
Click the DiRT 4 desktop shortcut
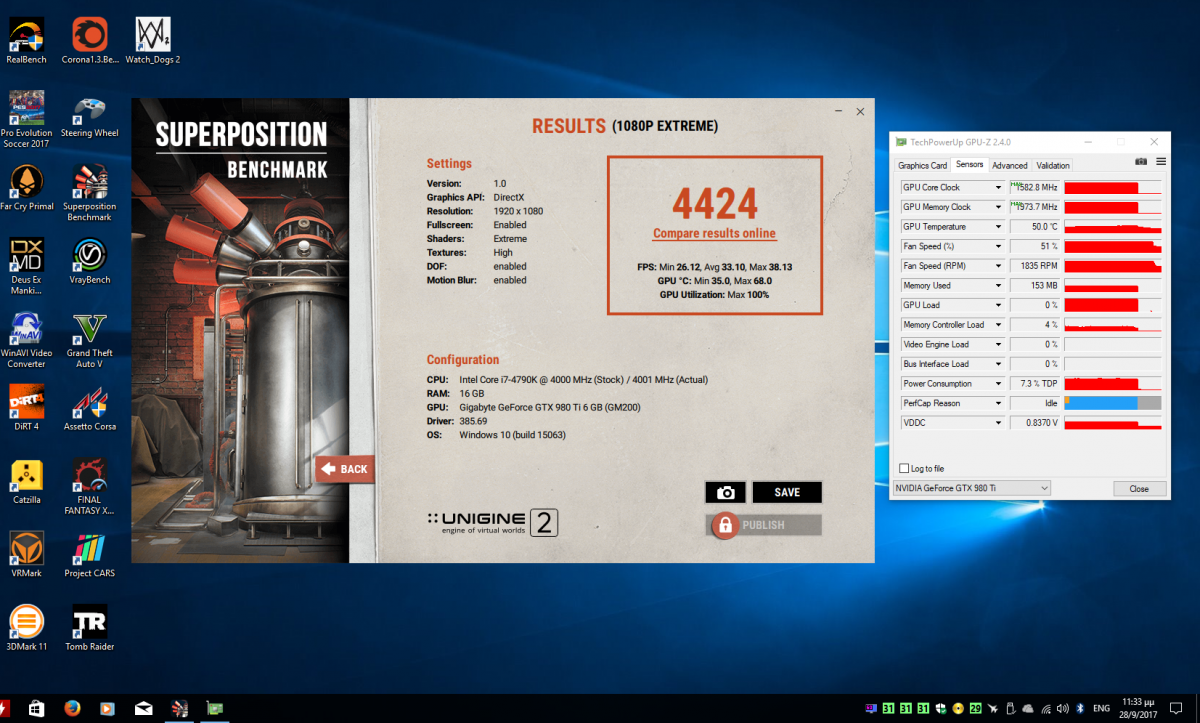click(26, 407)
